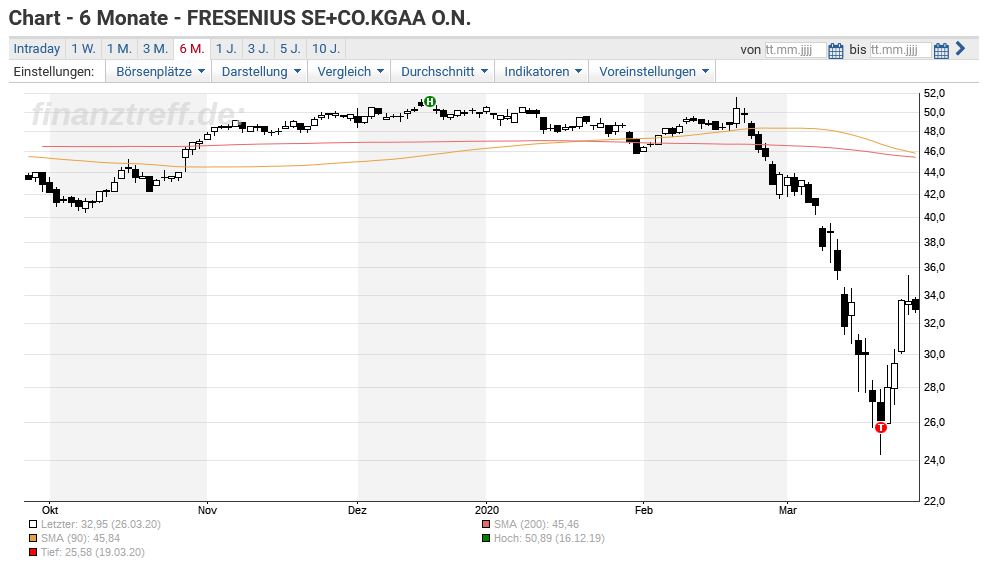Viewport: 987px width, 565px height.
Task: Select the 10 J. time range tab
Action: click(x=325, y=48)
